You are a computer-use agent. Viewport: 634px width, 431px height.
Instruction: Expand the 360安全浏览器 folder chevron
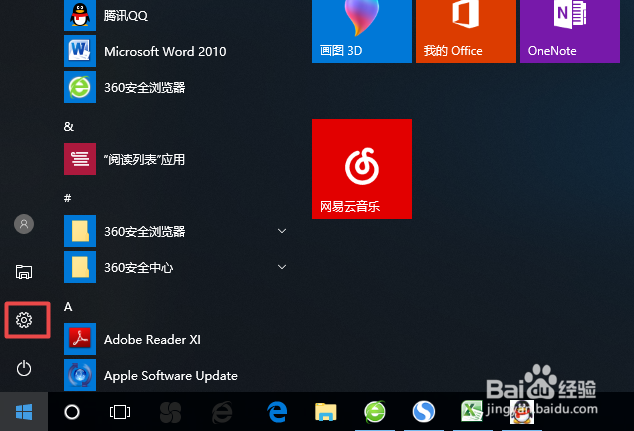click(282, 231)
